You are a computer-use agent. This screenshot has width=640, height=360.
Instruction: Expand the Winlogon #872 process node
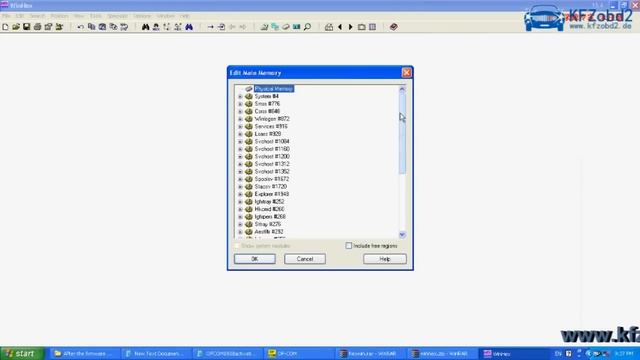[240, 119]
